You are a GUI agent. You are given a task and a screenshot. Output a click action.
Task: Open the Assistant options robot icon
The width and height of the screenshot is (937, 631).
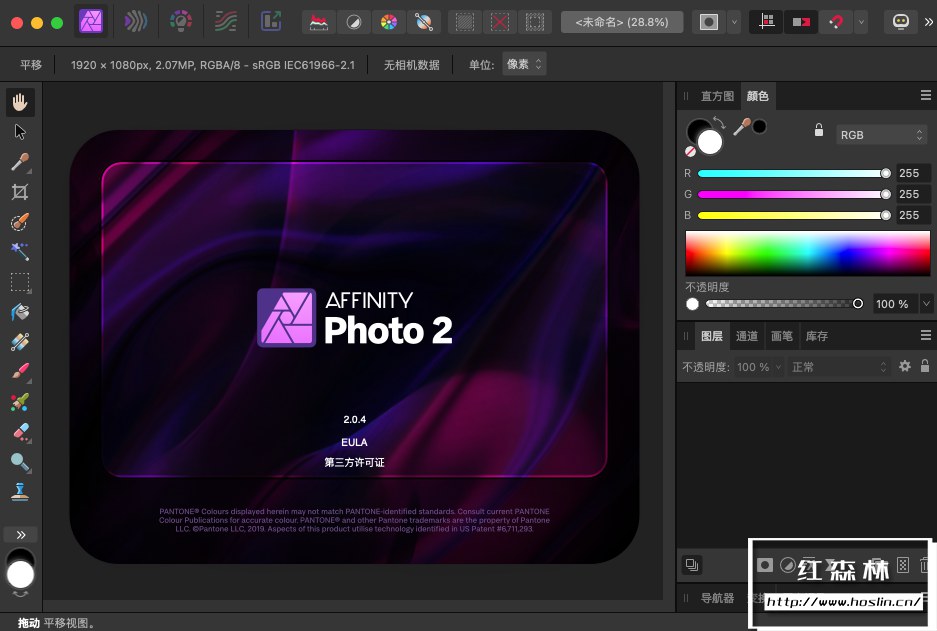[901, 23]
